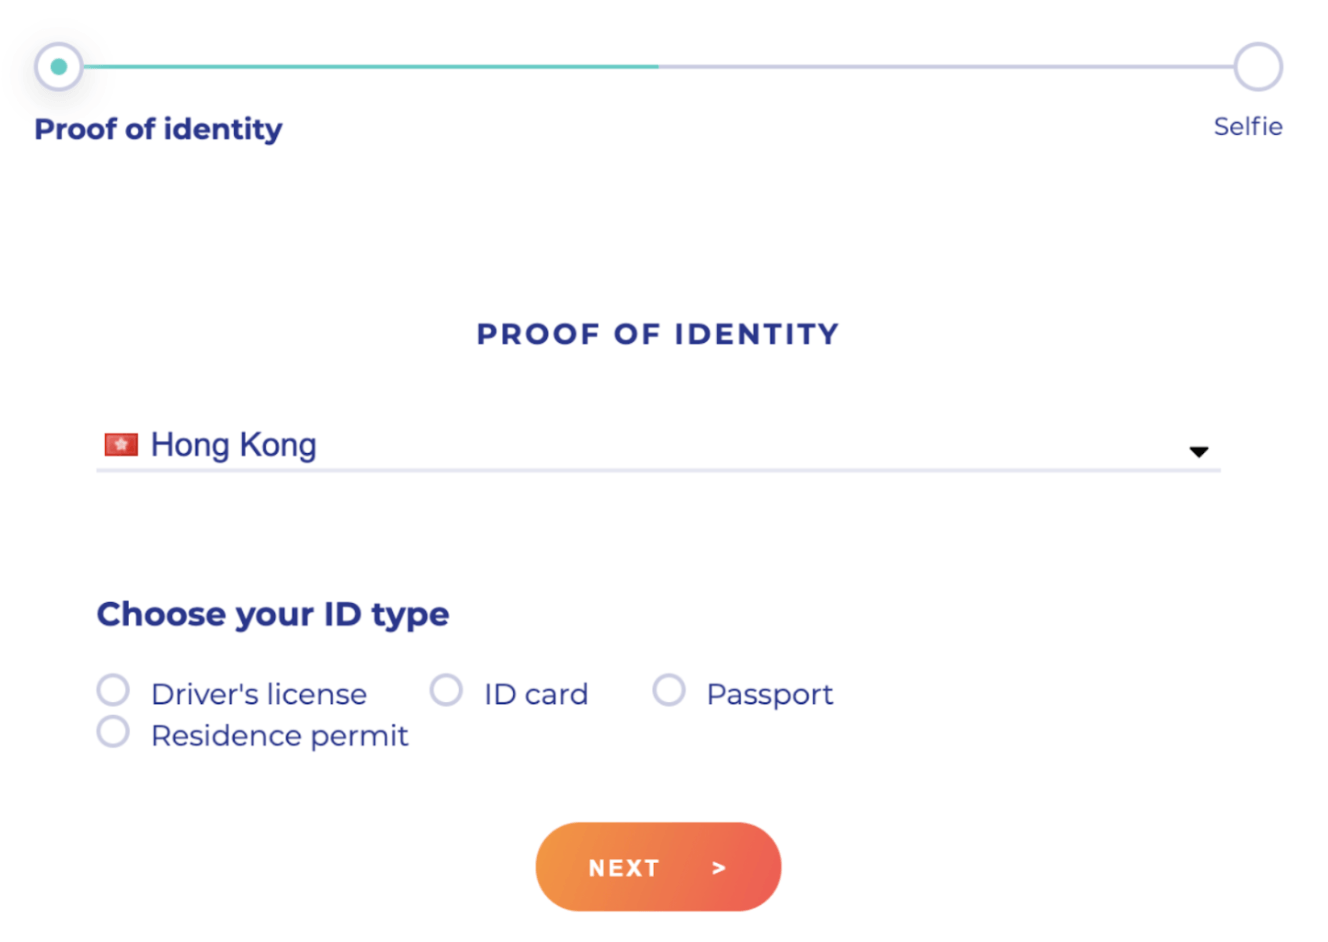1328x942 pixels.
Task: Go to the "Selfie" step label
Action: coord(1247,127)
